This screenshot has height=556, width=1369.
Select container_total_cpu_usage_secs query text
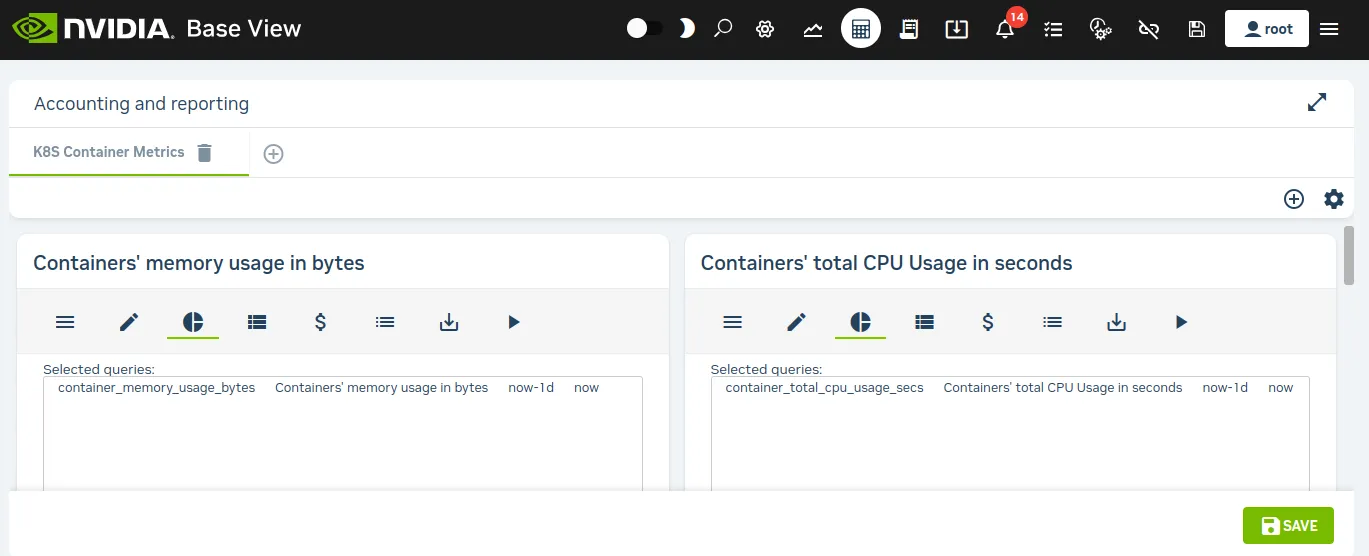tap(824, 388)
